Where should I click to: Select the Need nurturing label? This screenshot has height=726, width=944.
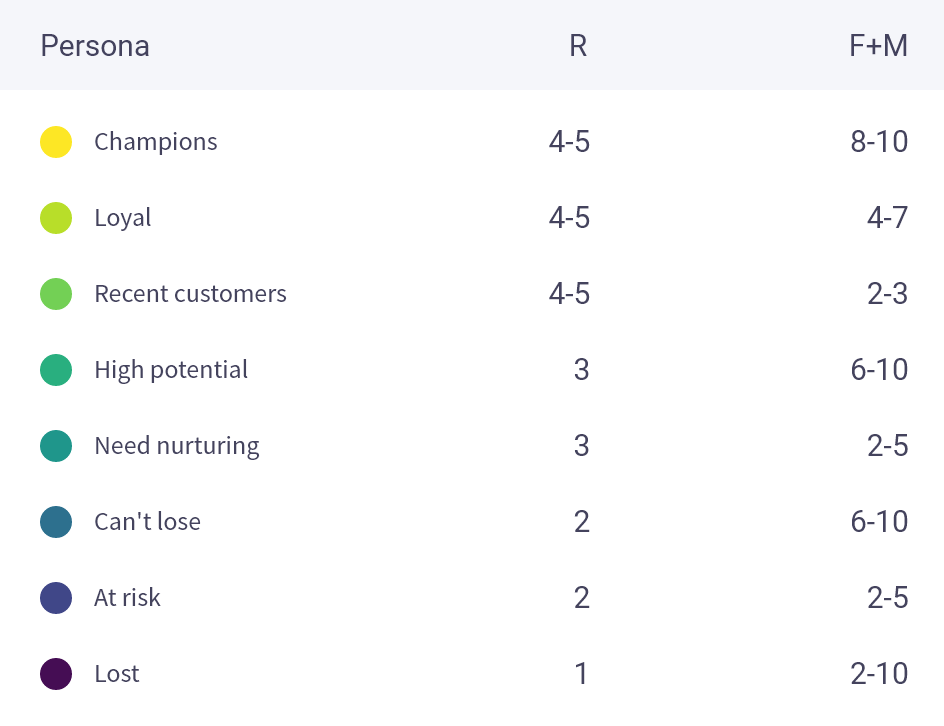pos(177,446)
